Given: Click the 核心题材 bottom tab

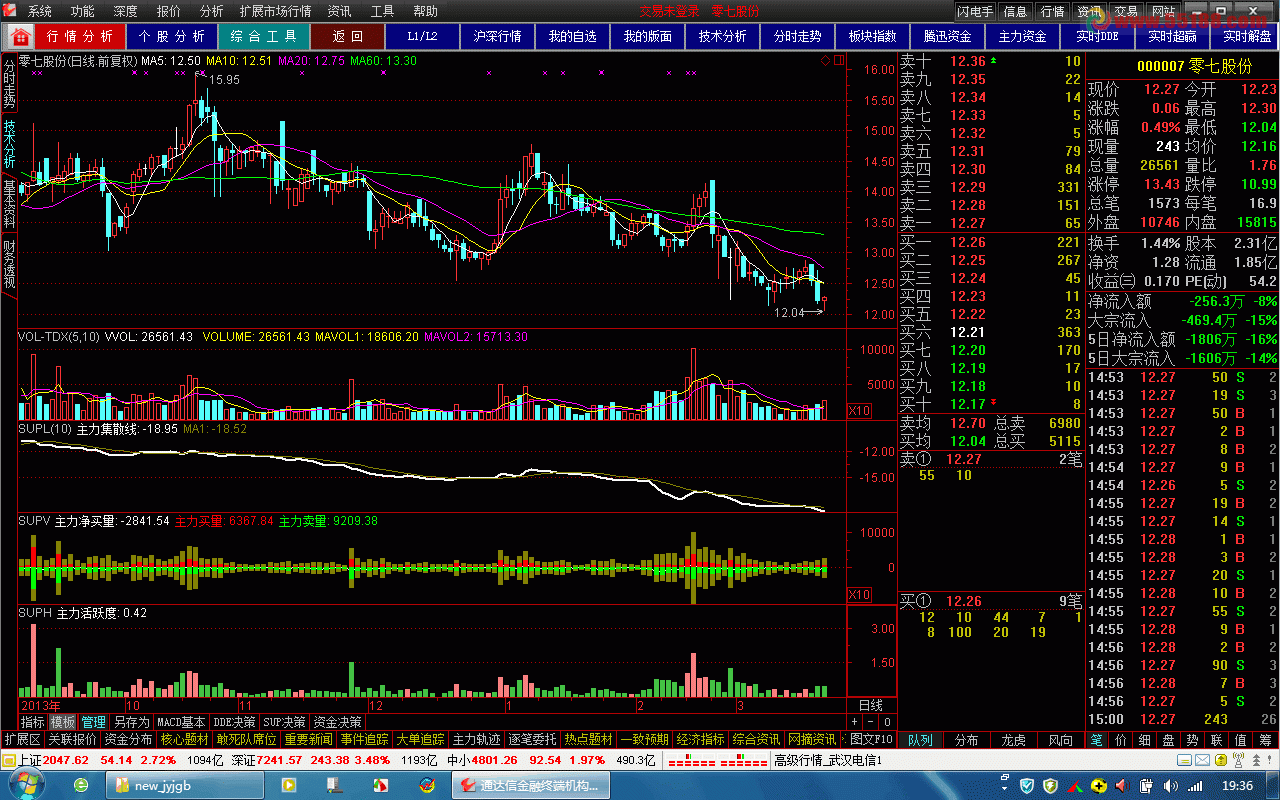Looking at the screenshot, I should [185, 739].
